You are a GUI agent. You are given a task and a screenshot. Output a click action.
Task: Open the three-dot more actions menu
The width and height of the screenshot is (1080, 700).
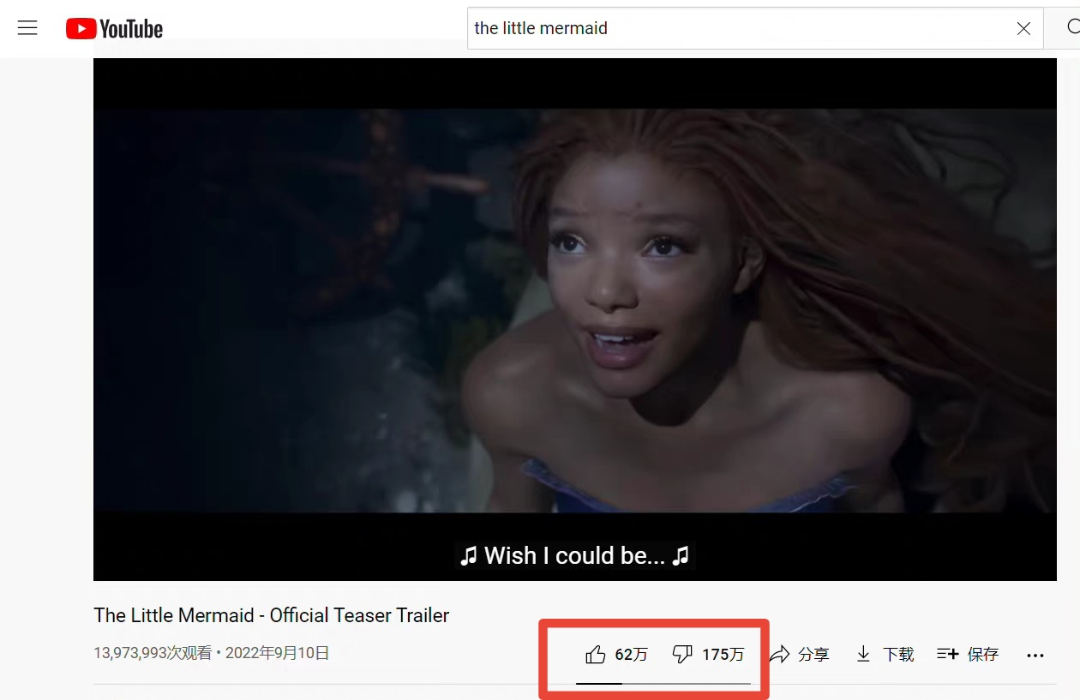pyautogui.click(x=1035, y=655)
